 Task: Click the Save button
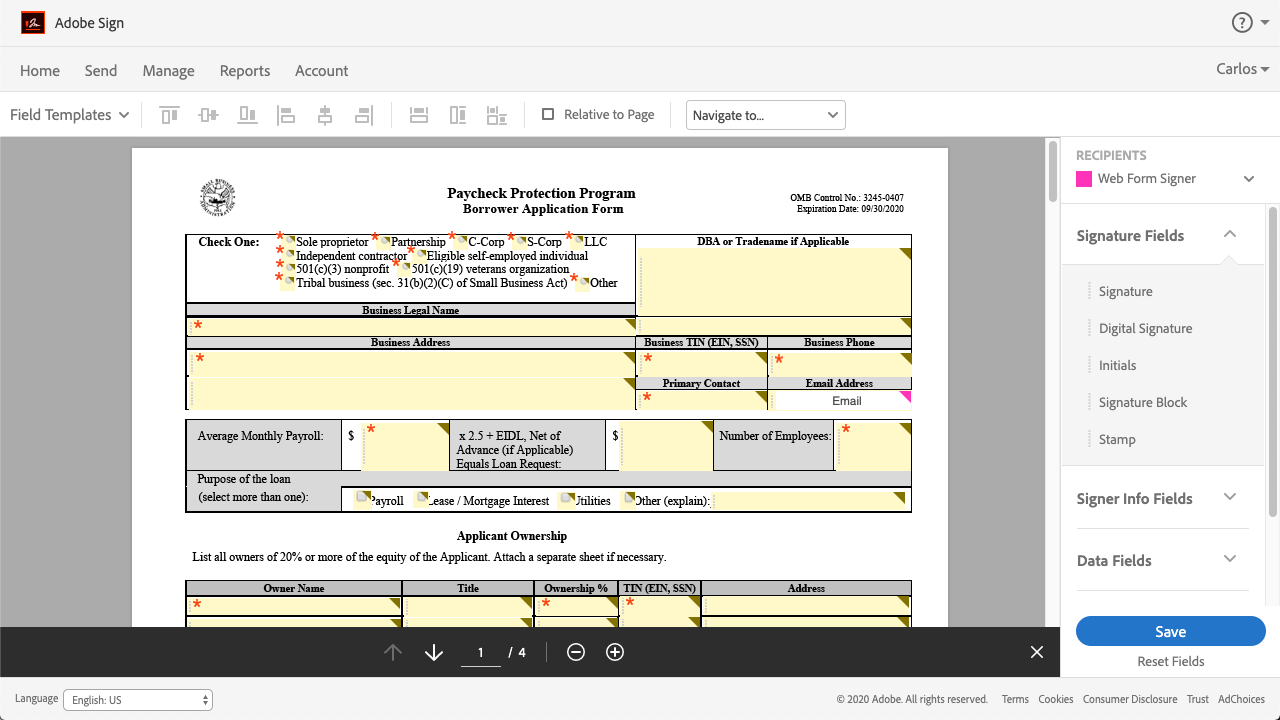coord(1170,631)
